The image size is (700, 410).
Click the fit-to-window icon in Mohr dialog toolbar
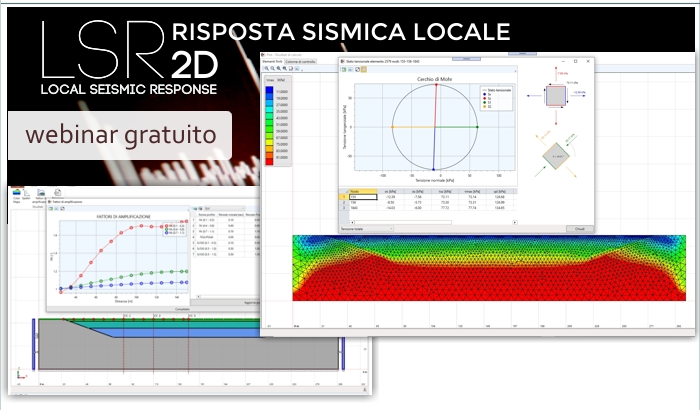tap(358, 69)
